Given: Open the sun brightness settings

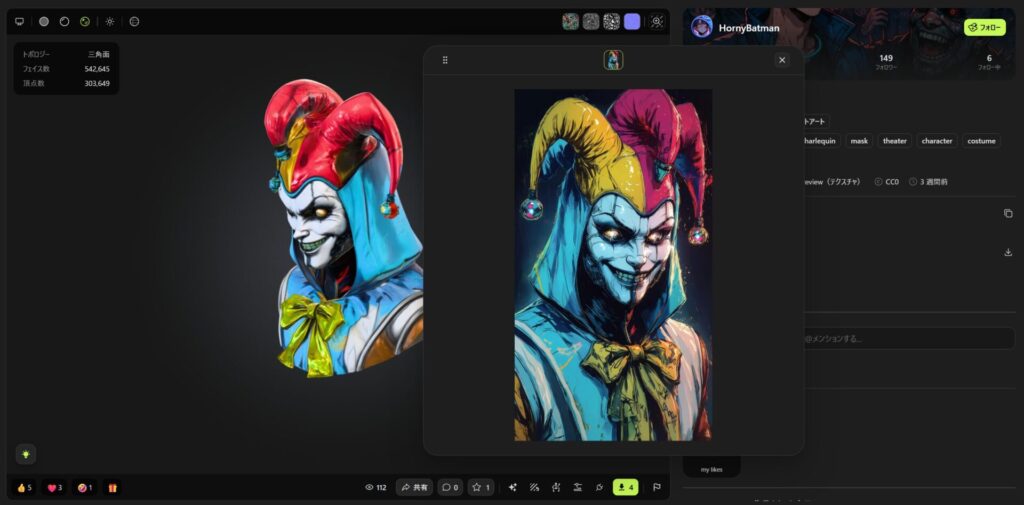Looking at the screenshot, I should point(110,21).
